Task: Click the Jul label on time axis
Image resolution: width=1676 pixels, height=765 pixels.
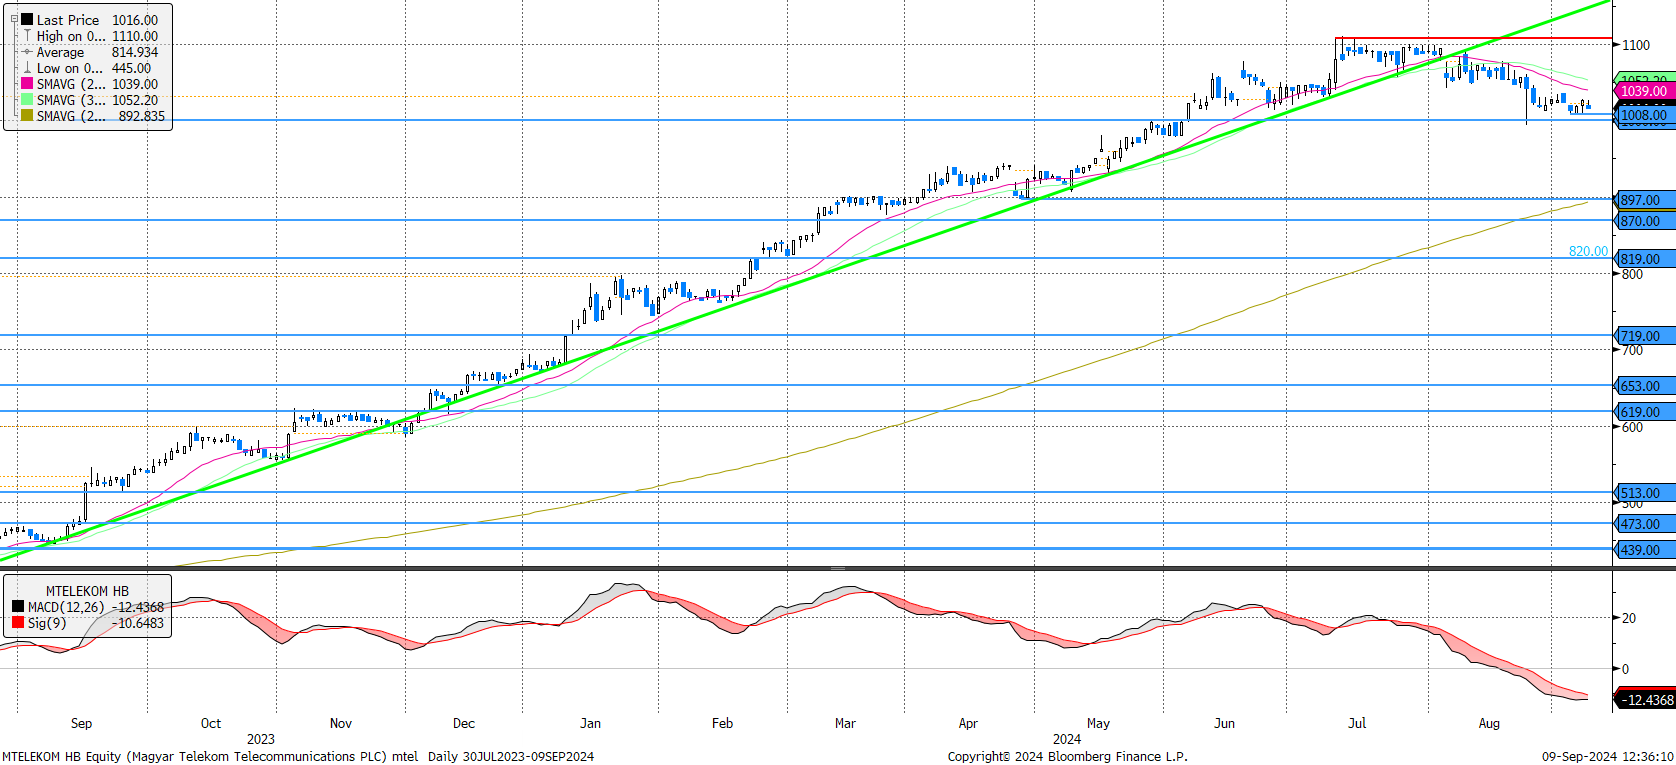Action: pyautogui.click(x=1357, y=723)
